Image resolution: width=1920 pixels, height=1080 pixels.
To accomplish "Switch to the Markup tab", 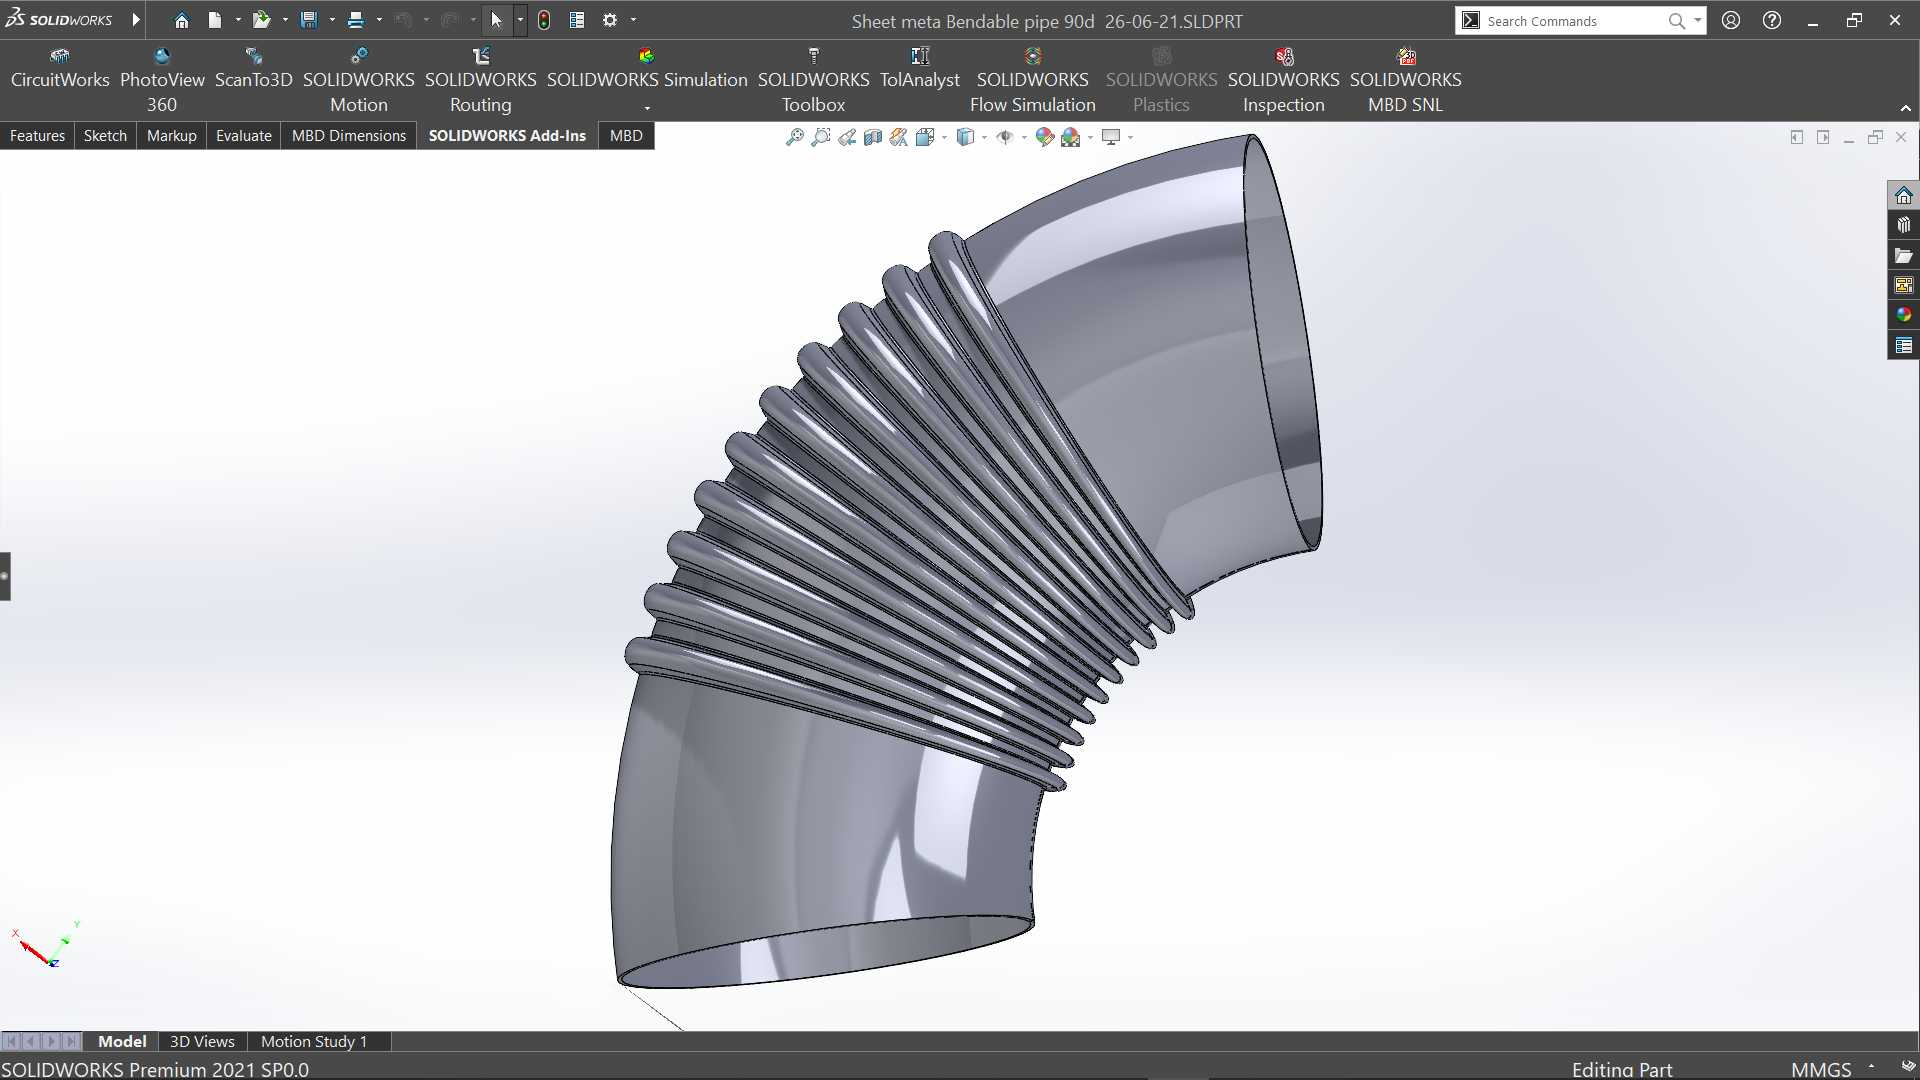I will click(x=171, y=136).
